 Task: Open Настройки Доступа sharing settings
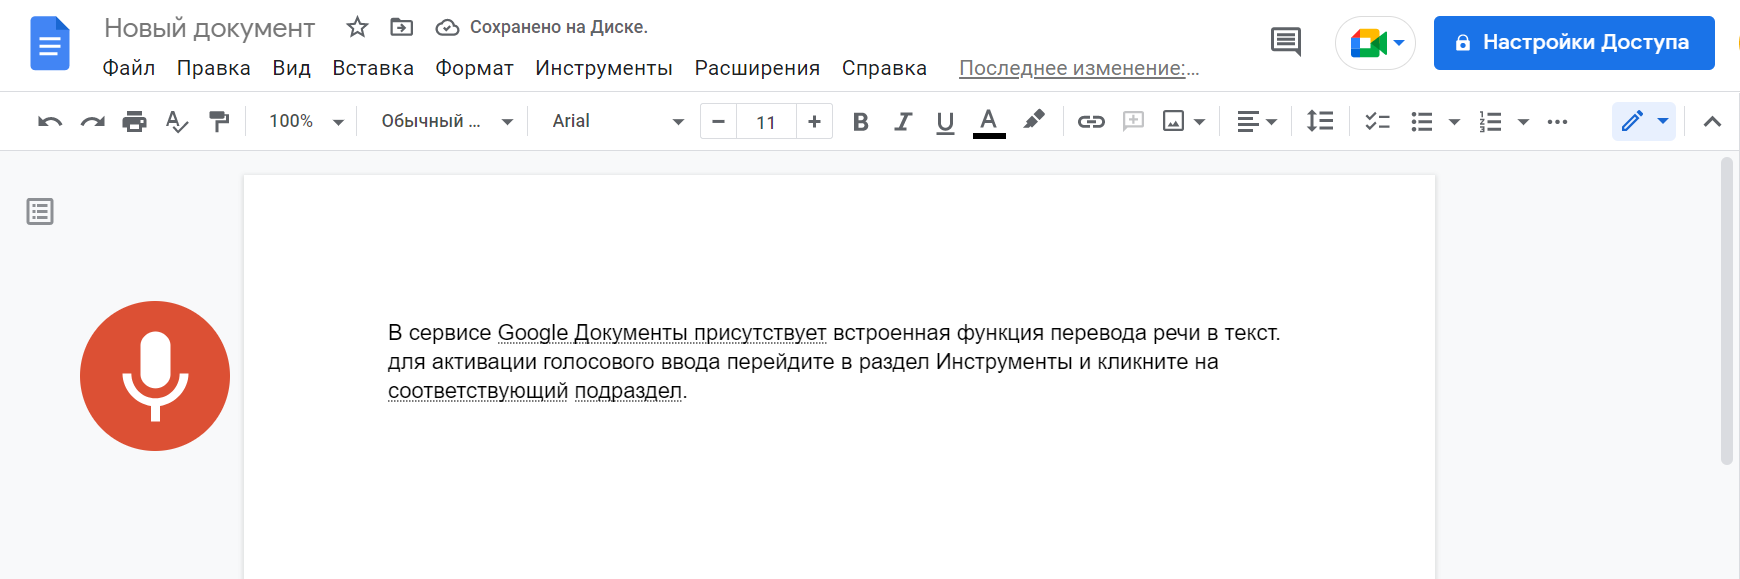click(x=1574, y=43)
